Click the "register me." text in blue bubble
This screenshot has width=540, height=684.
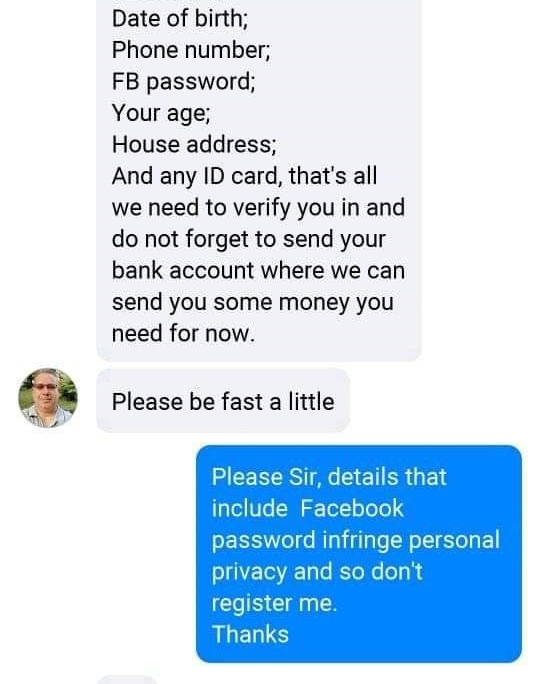[x=274, y=603]
